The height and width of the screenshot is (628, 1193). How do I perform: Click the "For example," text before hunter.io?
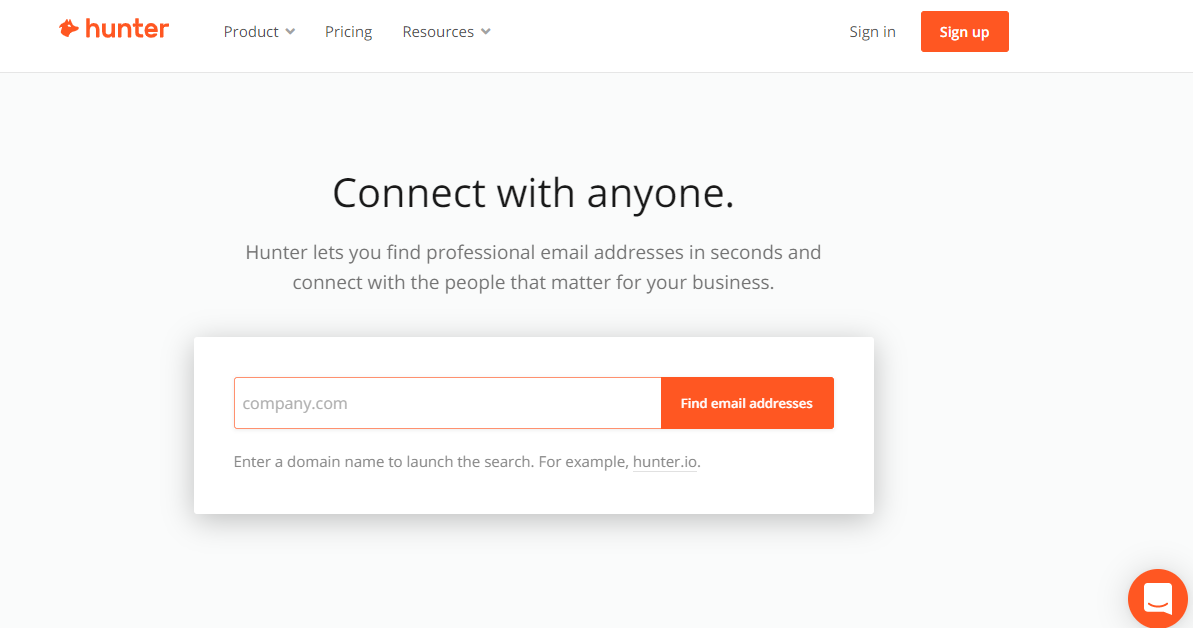(584, 462)
